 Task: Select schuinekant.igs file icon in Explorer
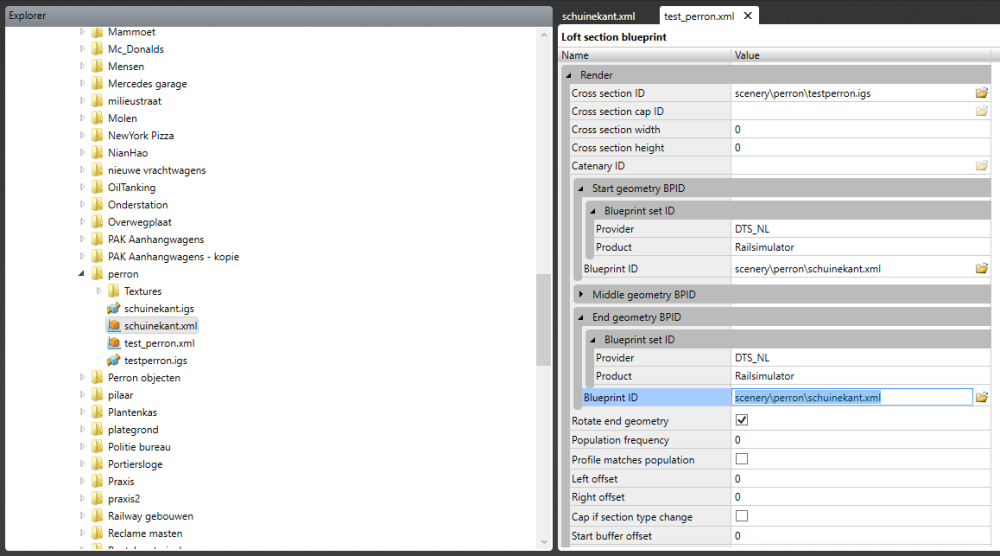(114, 309)
